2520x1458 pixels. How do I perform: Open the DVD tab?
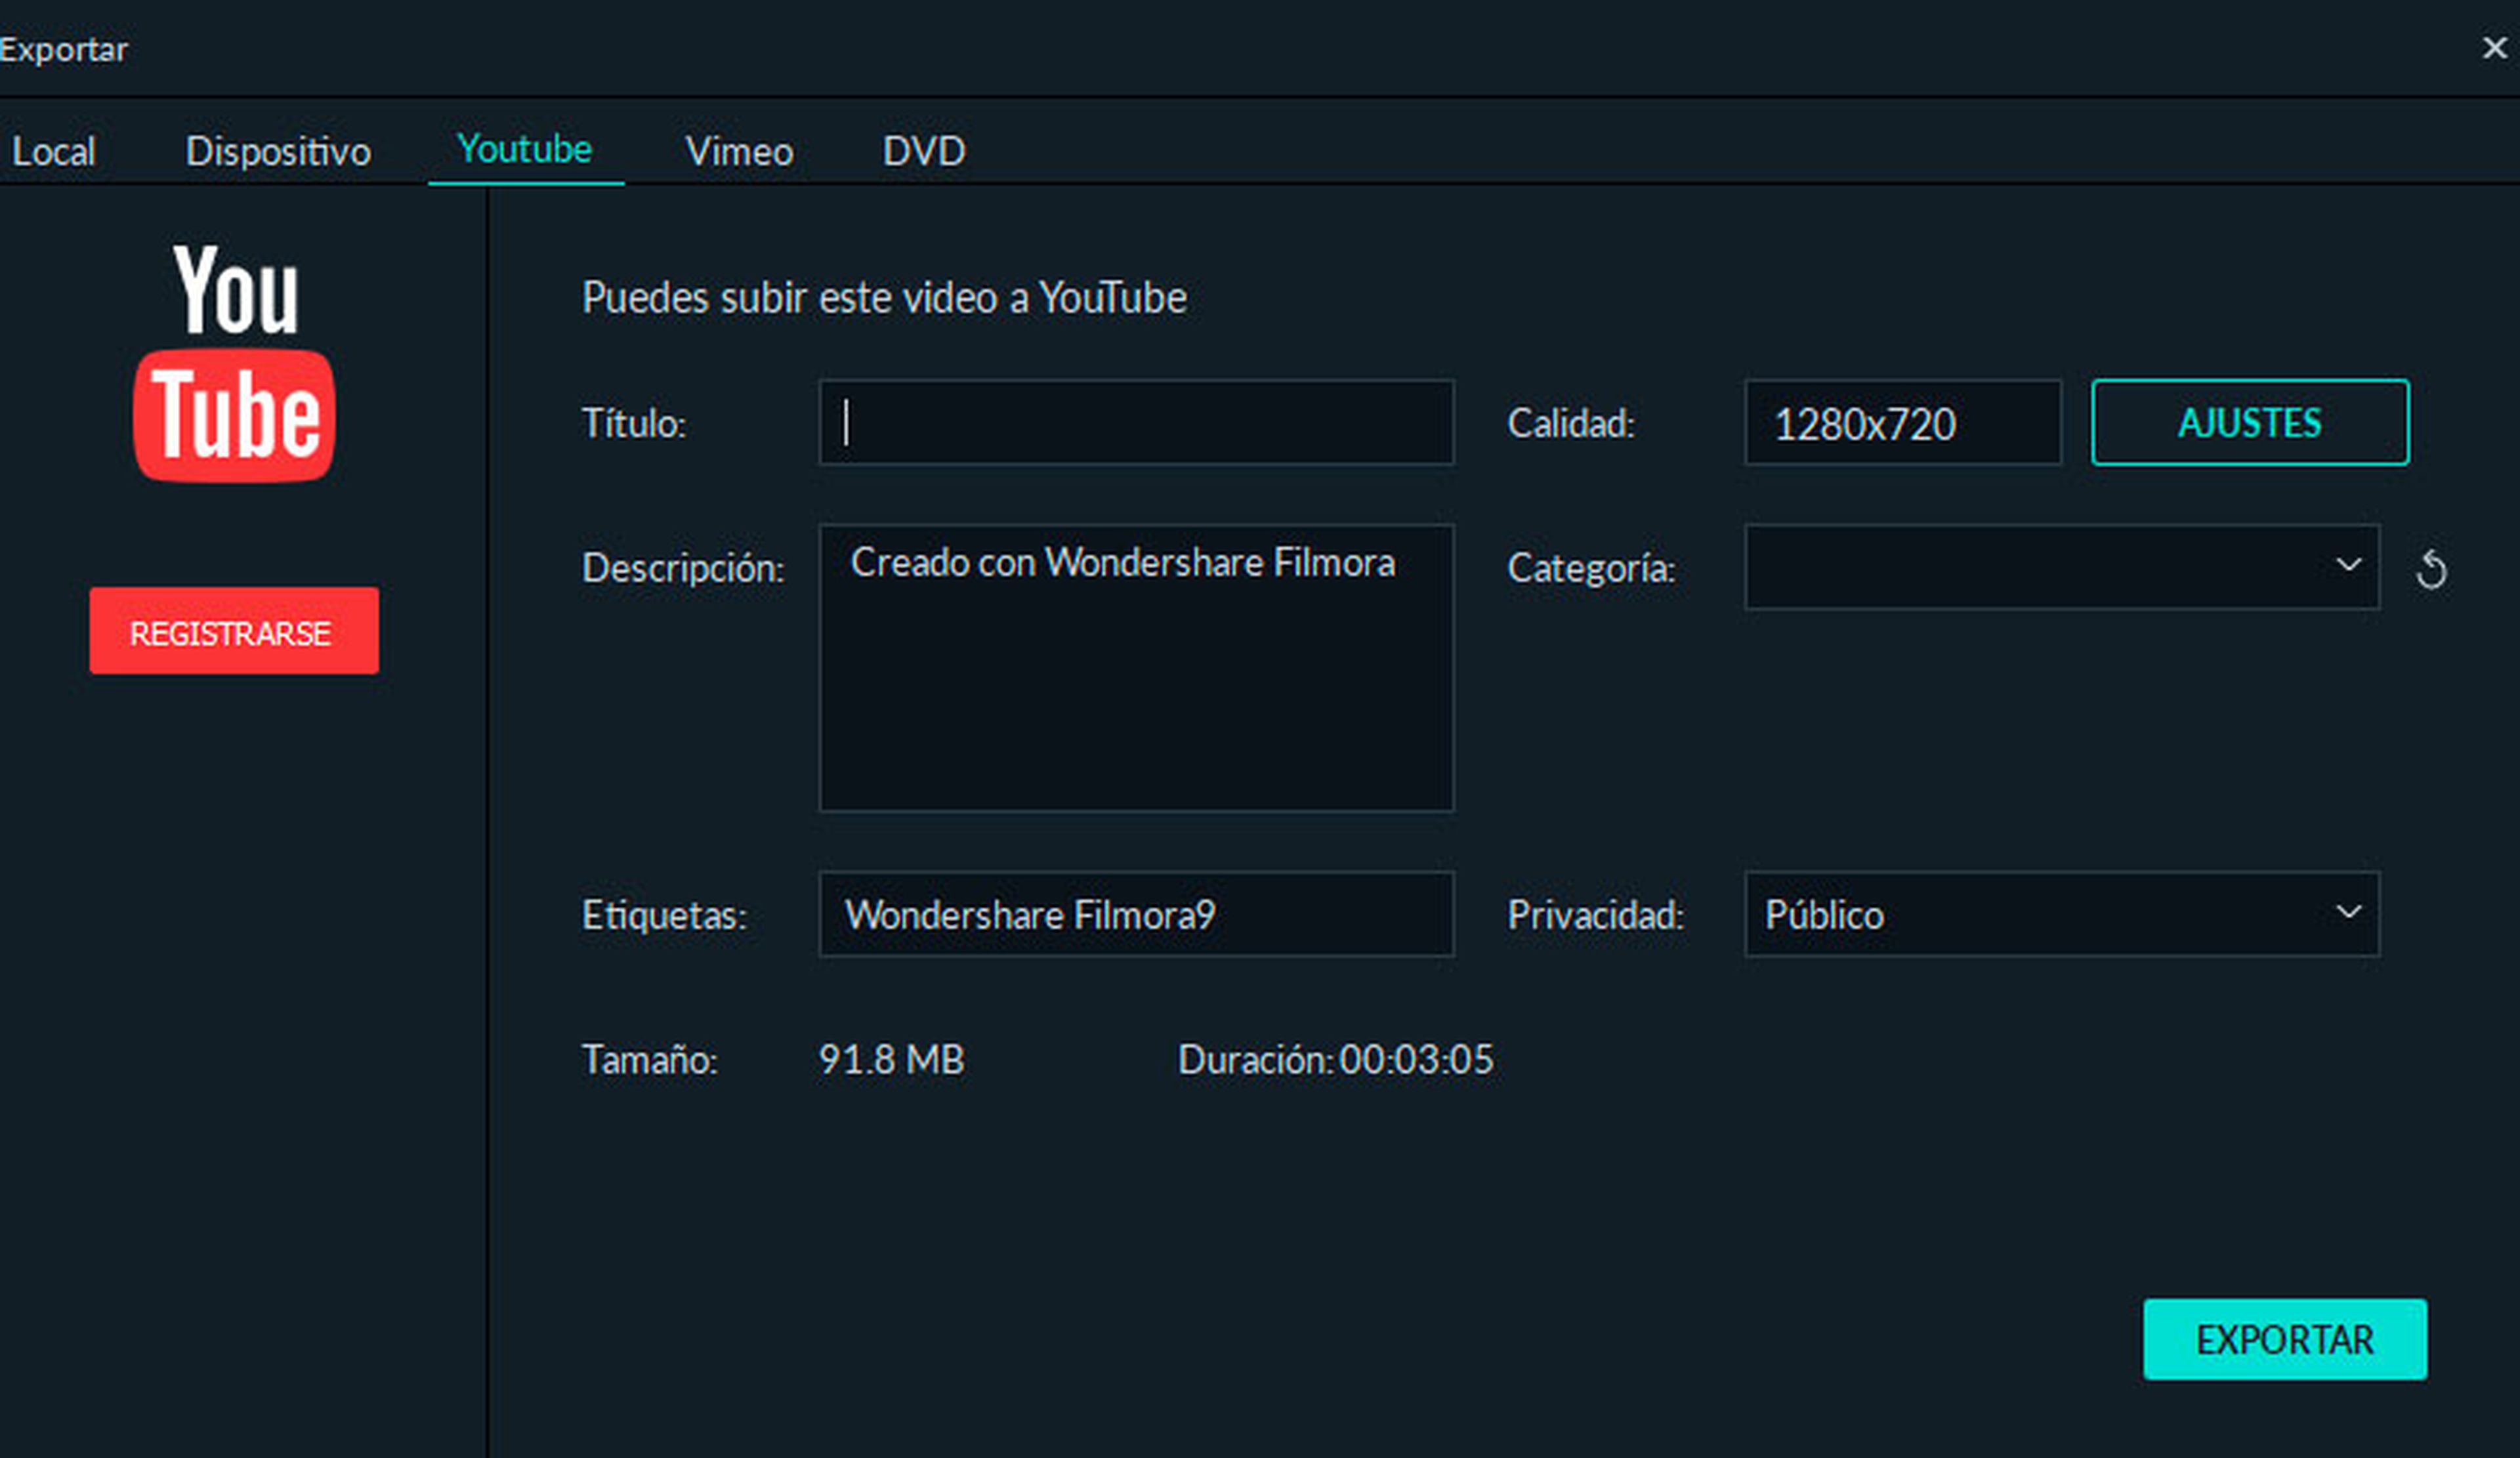(x=923, y=152)
